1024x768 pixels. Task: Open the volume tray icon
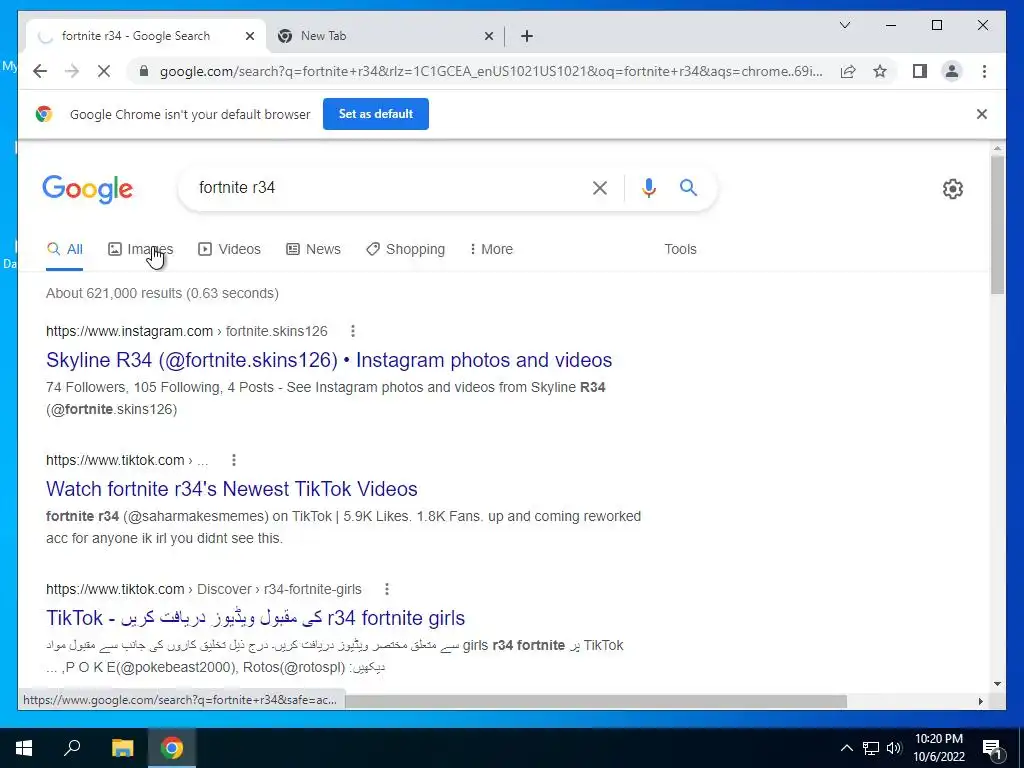(x=894, y=748)
